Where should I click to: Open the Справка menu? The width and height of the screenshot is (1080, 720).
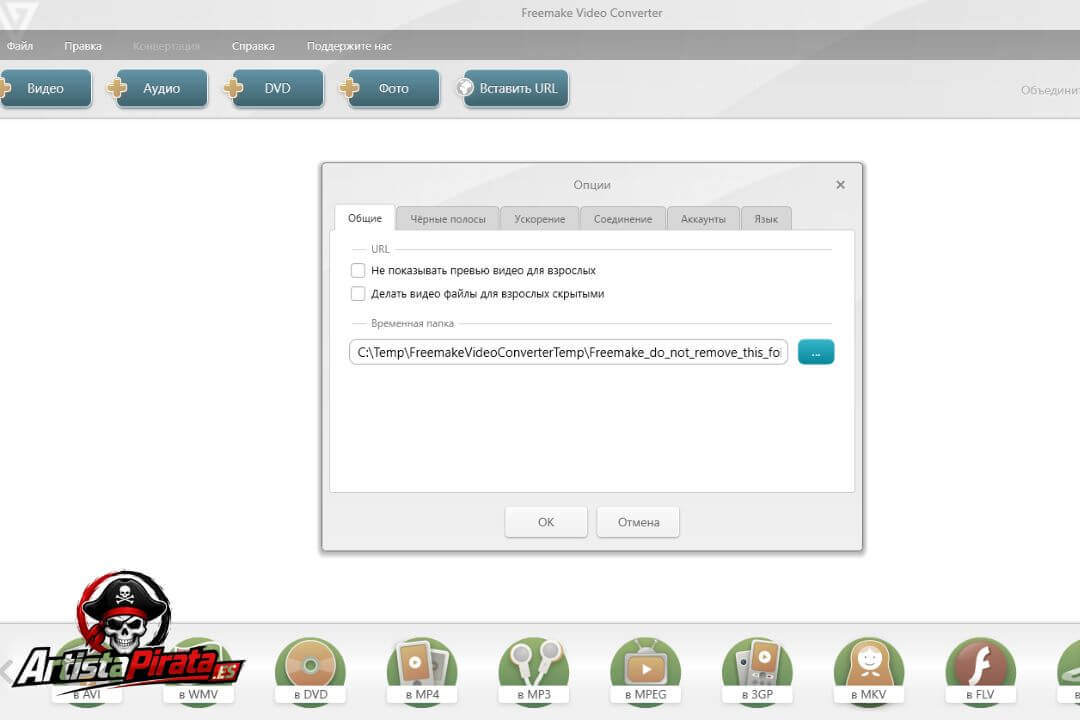253,46
